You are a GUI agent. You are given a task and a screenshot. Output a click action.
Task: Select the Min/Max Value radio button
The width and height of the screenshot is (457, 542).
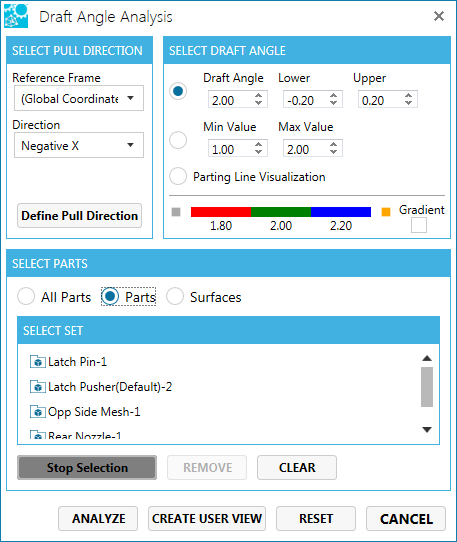point(178,140)
